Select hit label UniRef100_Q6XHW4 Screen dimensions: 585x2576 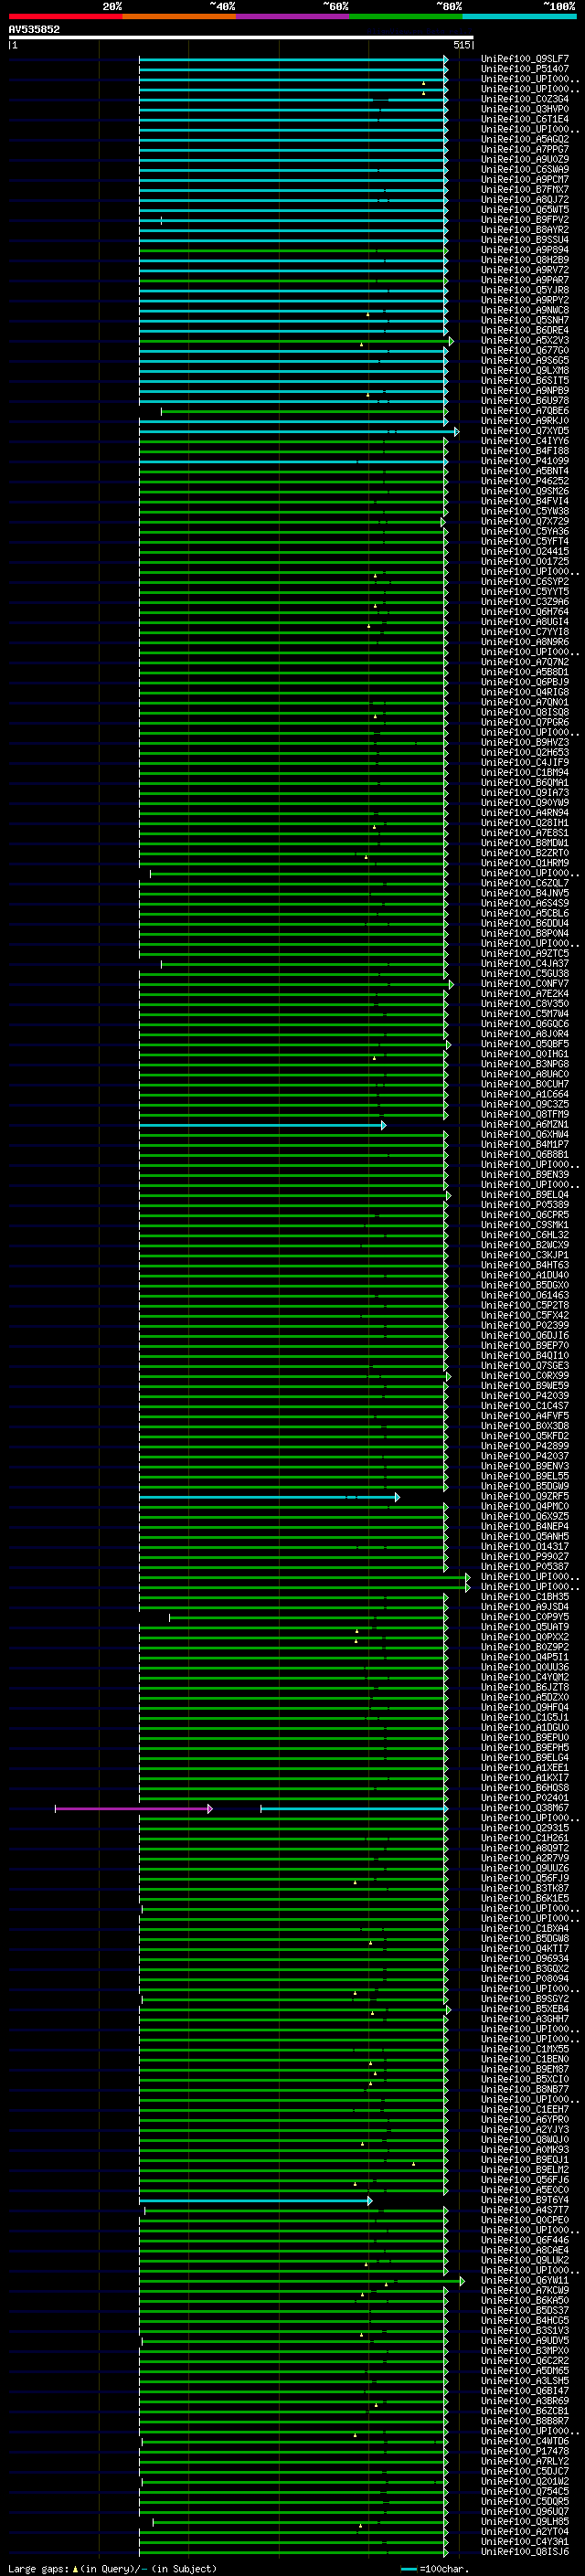(525, 1135)
